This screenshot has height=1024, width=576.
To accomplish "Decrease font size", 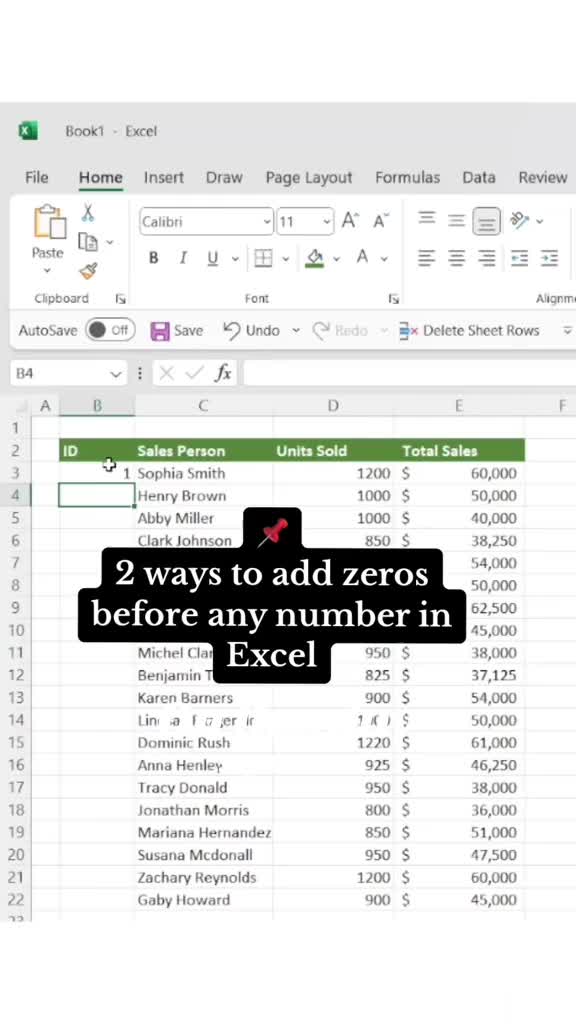I will click(381, 221).
